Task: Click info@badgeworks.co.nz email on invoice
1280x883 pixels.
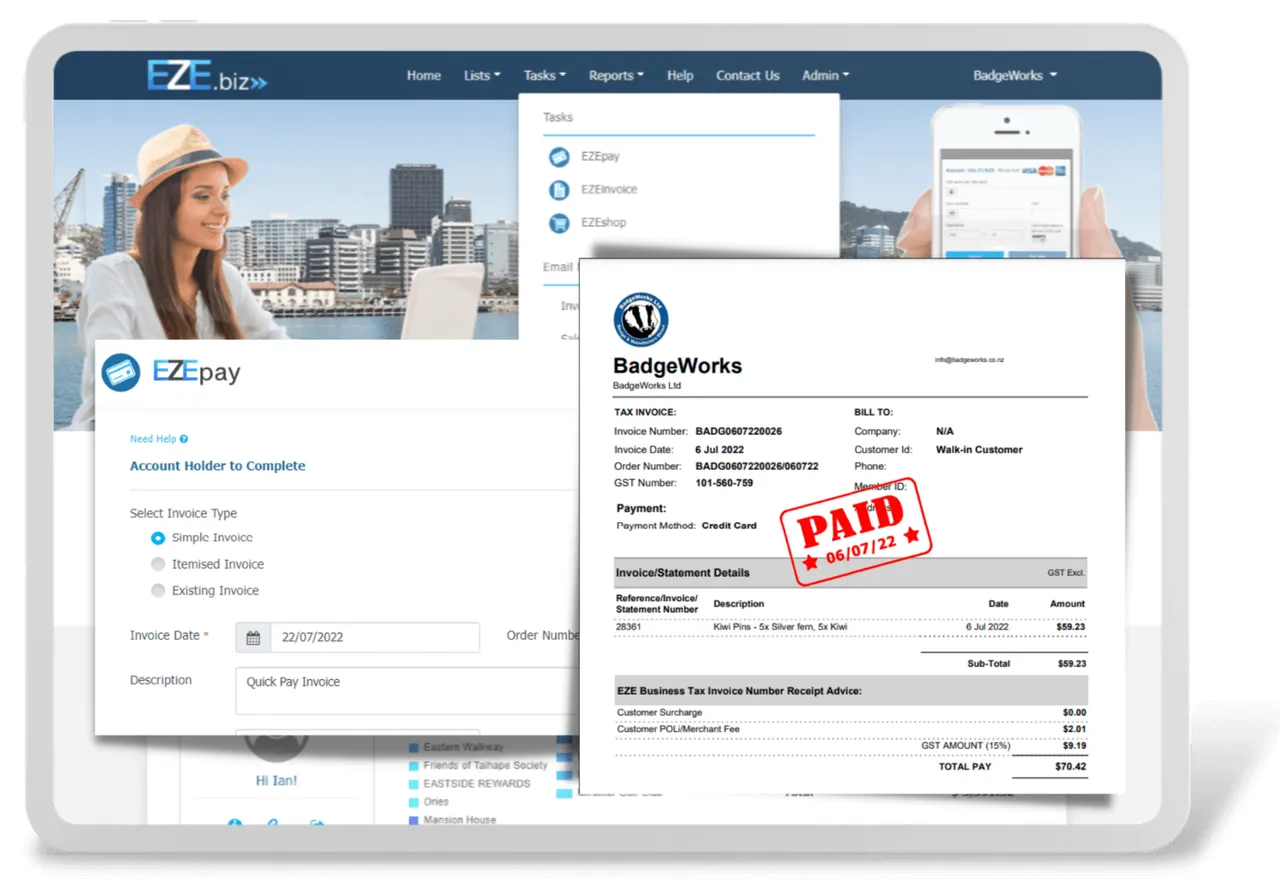Action: click(x=969, y=359)
